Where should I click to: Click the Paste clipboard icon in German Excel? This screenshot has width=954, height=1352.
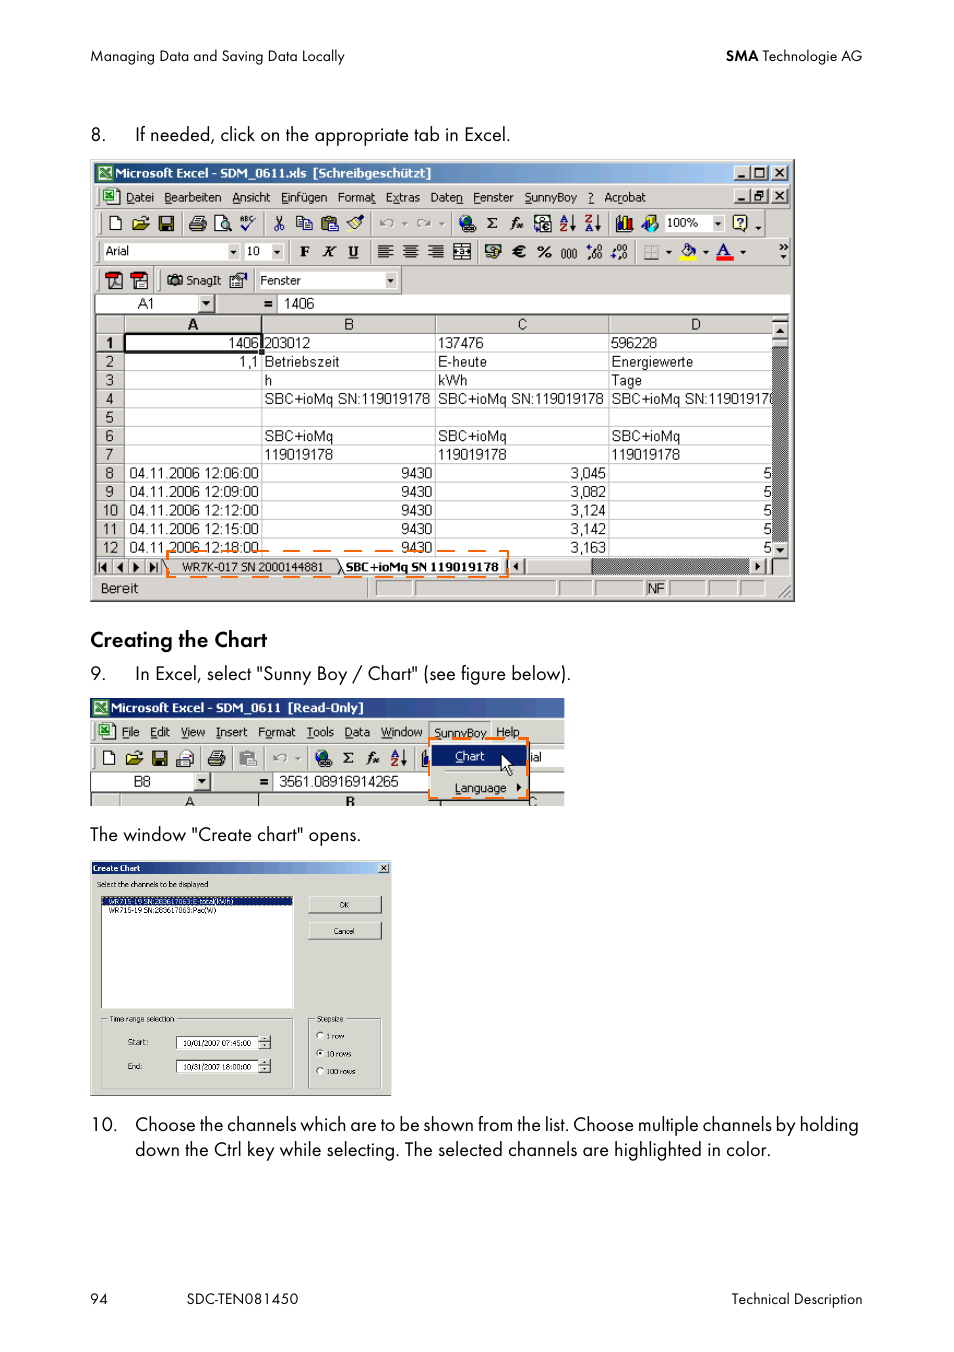330,223
